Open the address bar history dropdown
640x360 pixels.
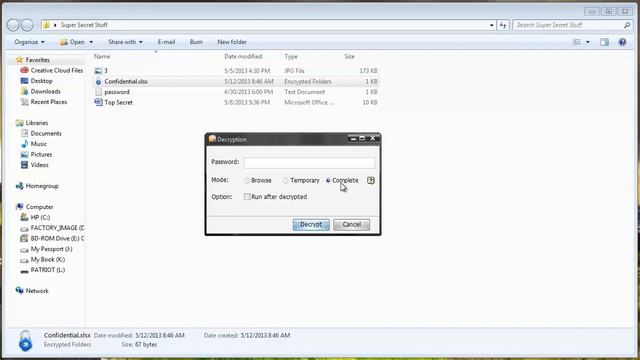[x=491, y=25]
